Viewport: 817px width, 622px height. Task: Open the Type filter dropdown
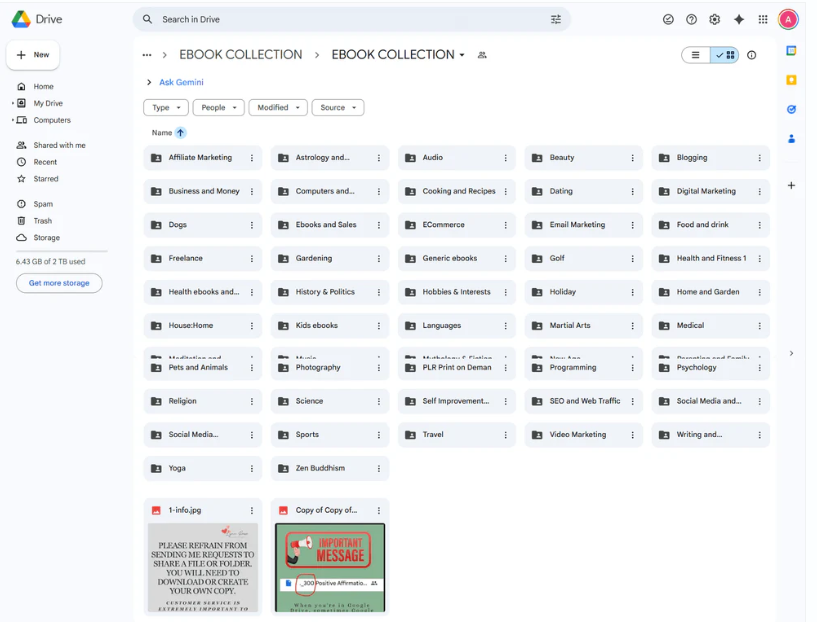166,107
